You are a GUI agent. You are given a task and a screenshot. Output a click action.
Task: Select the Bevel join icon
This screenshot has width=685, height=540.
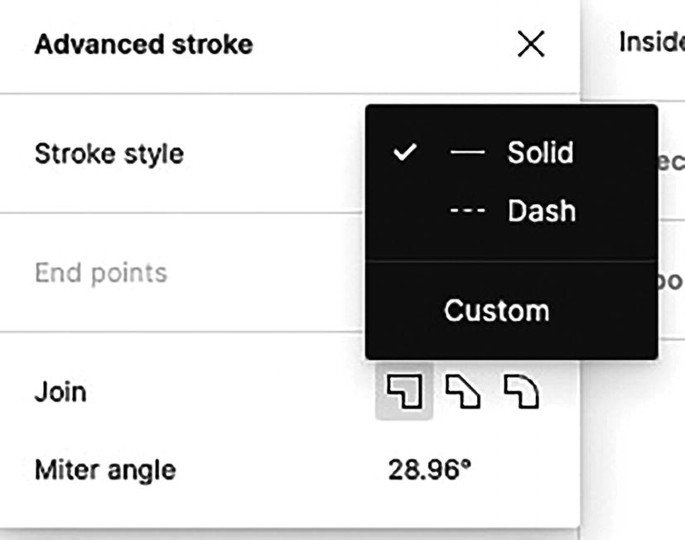click(x=462, y=392)
